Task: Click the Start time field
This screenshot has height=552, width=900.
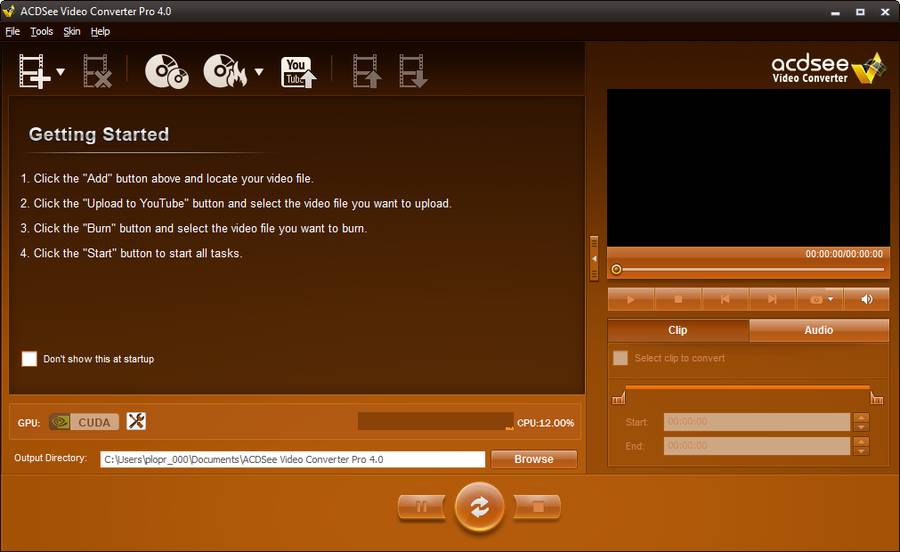Action: point(757,422)
